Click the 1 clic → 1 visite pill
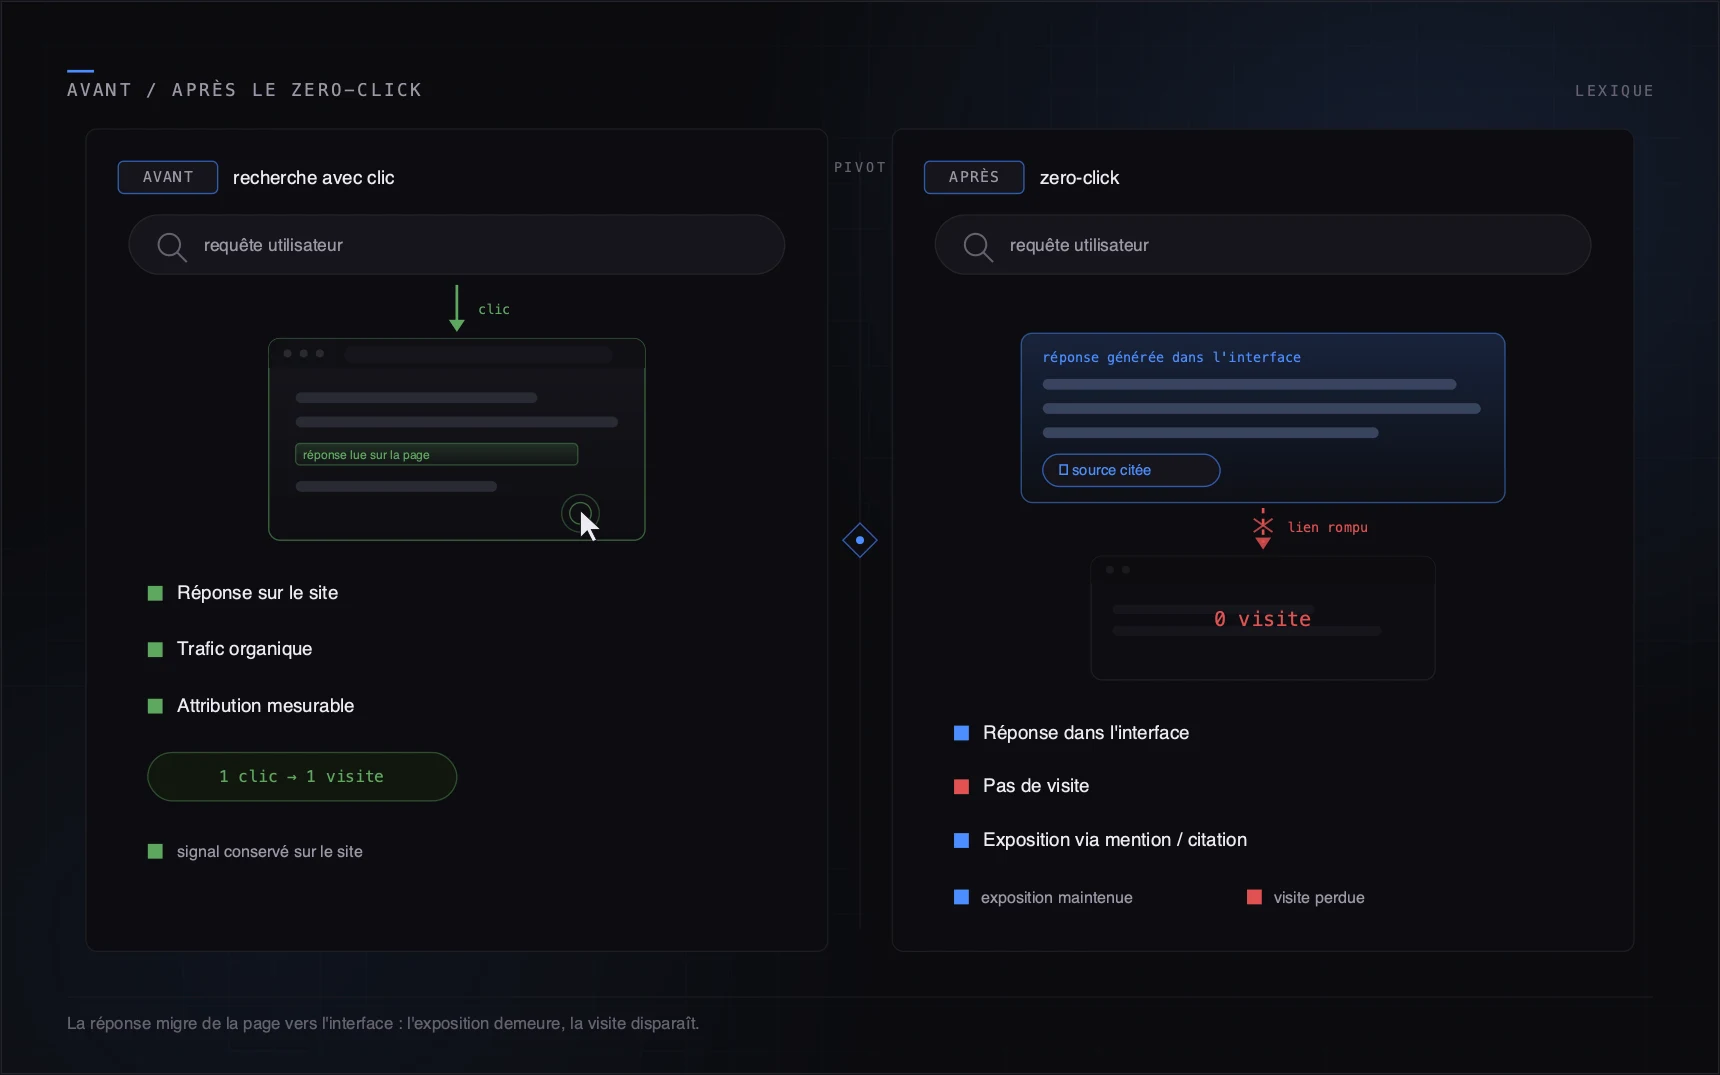This screenshot has width=1720, height=1075. point(302,776)
